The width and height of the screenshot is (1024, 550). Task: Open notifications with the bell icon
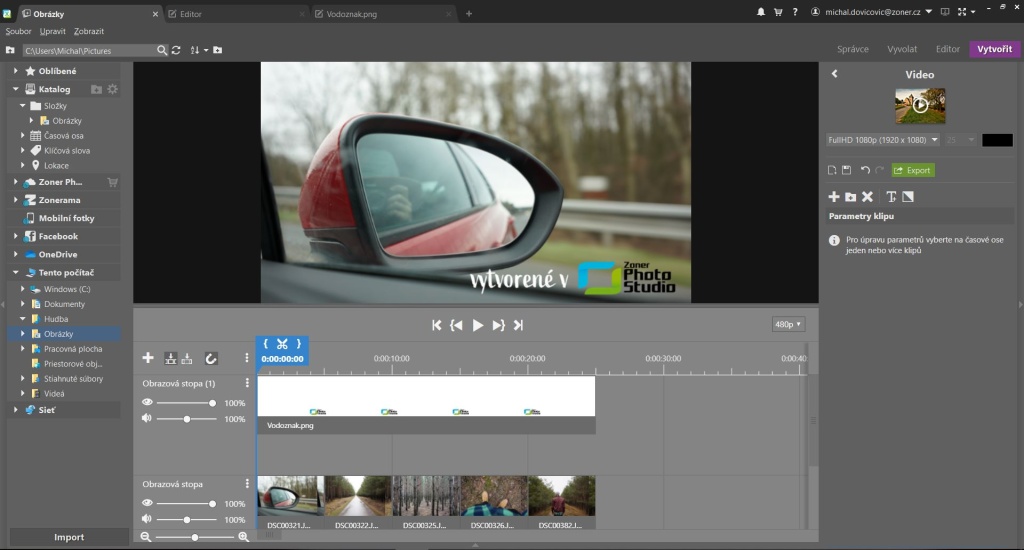[761, 12]
